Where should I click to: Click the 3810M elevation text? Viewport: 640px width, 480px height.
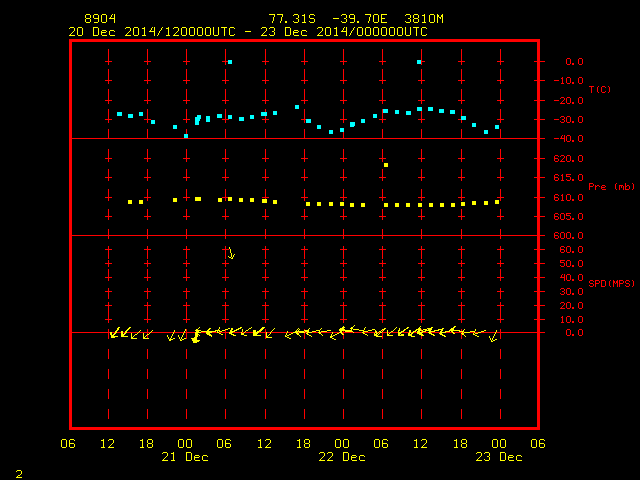pyautogui.click(x=424, y=19)
